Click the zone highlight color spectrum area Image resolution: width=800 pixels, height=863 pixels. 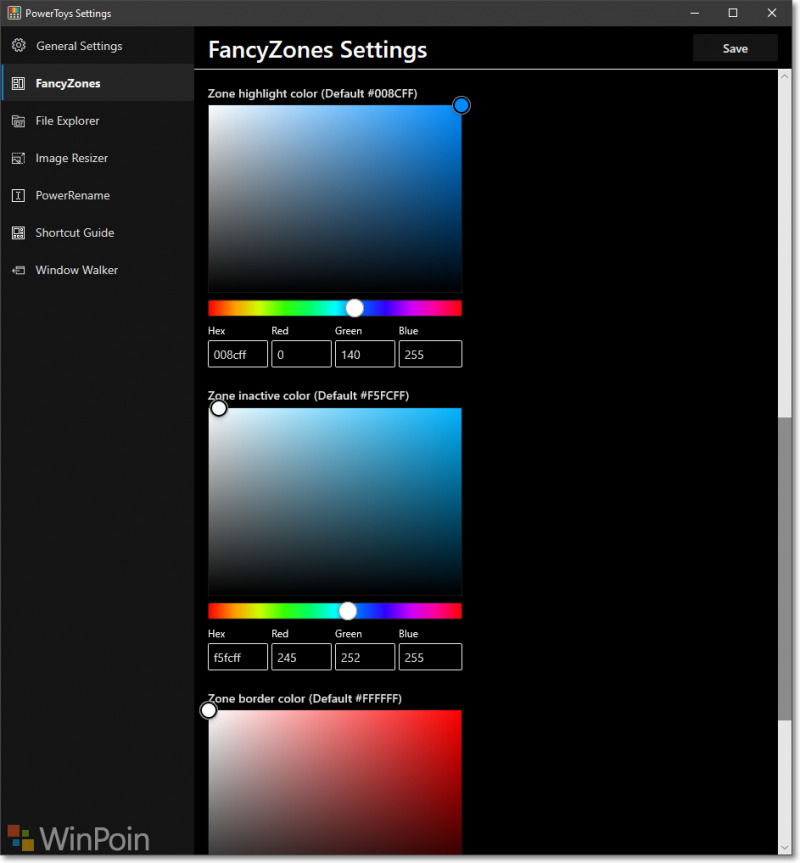[x=335, y=199]
